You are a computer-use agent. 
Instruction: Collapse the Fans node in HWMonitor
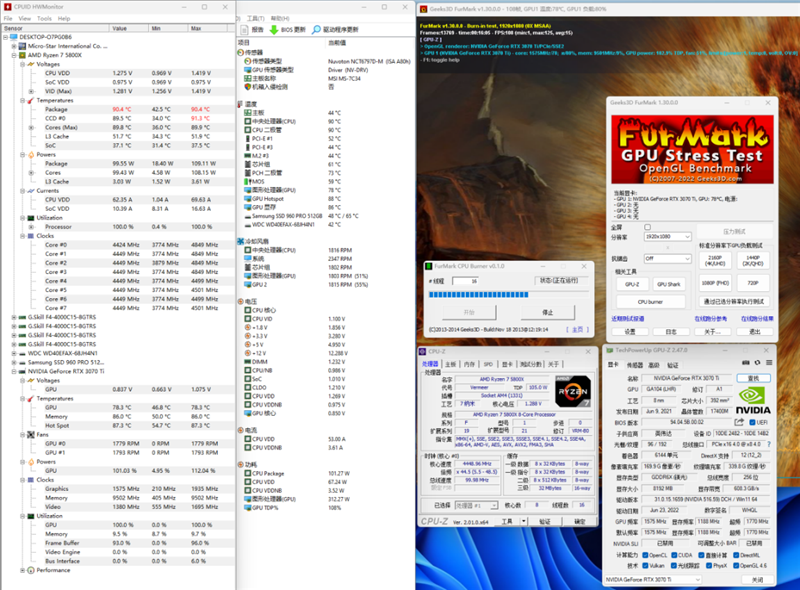pyautogui.click(x=23, y=435)
